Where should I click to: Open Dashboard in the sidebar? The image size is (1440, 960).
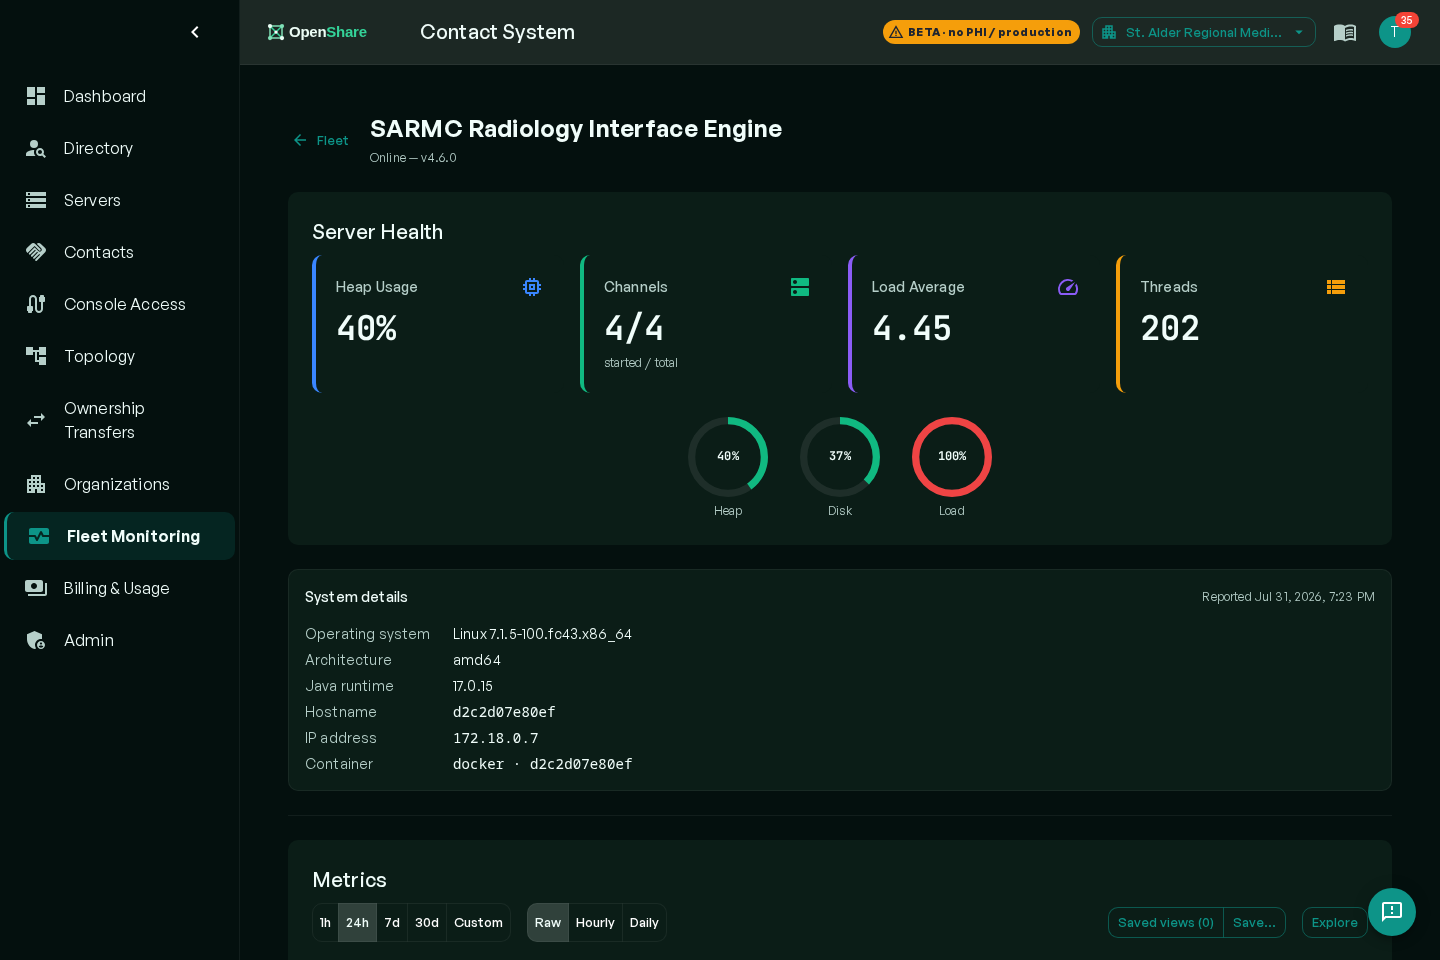pyautogui.click(x=120, y=96)
